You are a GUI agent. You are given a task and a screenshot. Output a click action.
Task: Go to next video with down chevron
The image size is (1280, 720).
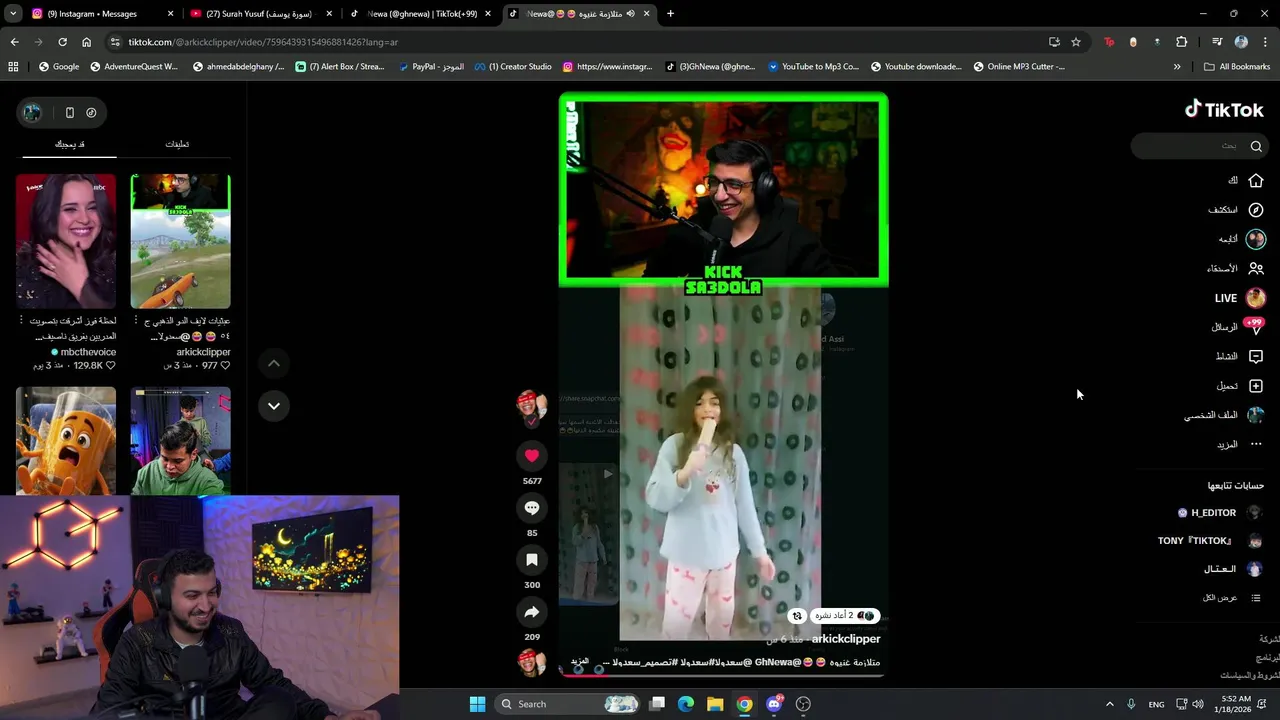(x=274, y=406)
